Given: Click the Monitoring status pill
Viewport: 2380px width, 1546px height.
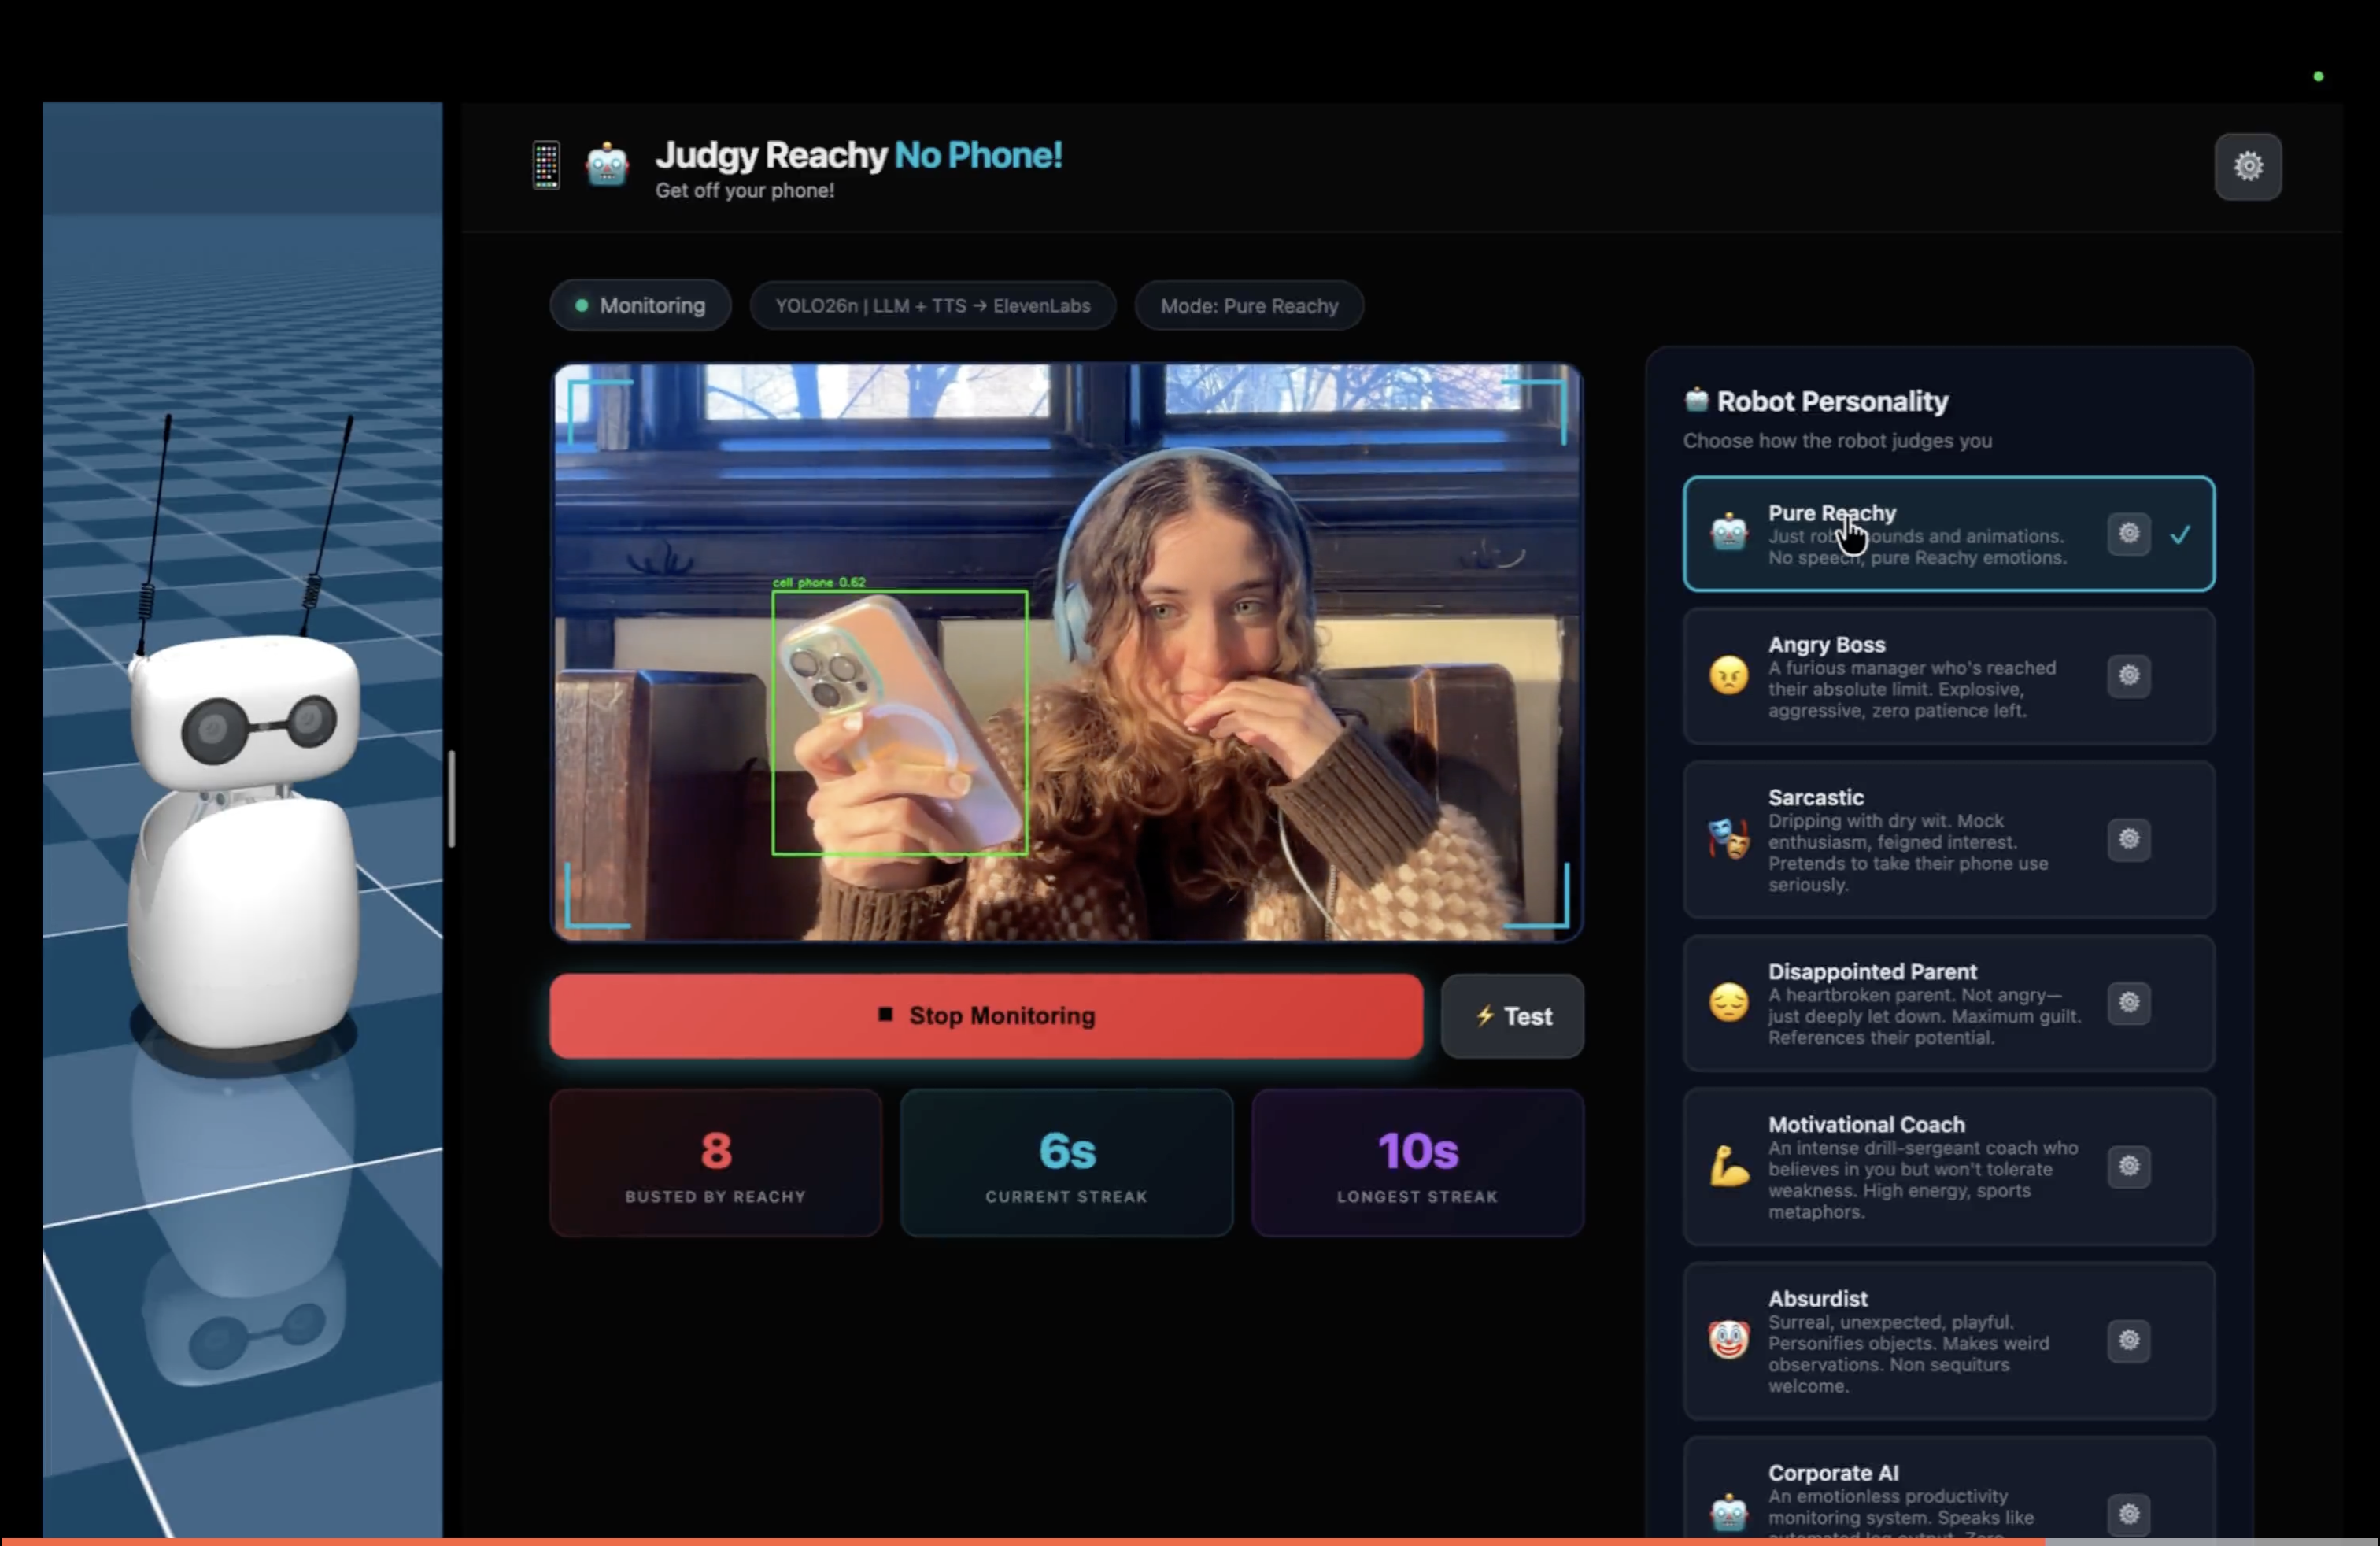Looking at the screenshot, I should coord(640,306).
